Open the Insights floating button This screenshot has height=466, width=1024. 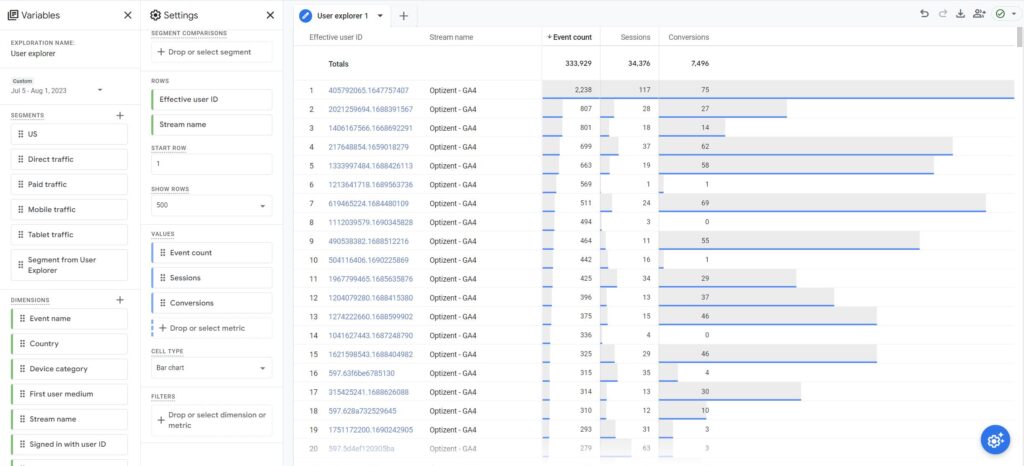pos(994,439)
